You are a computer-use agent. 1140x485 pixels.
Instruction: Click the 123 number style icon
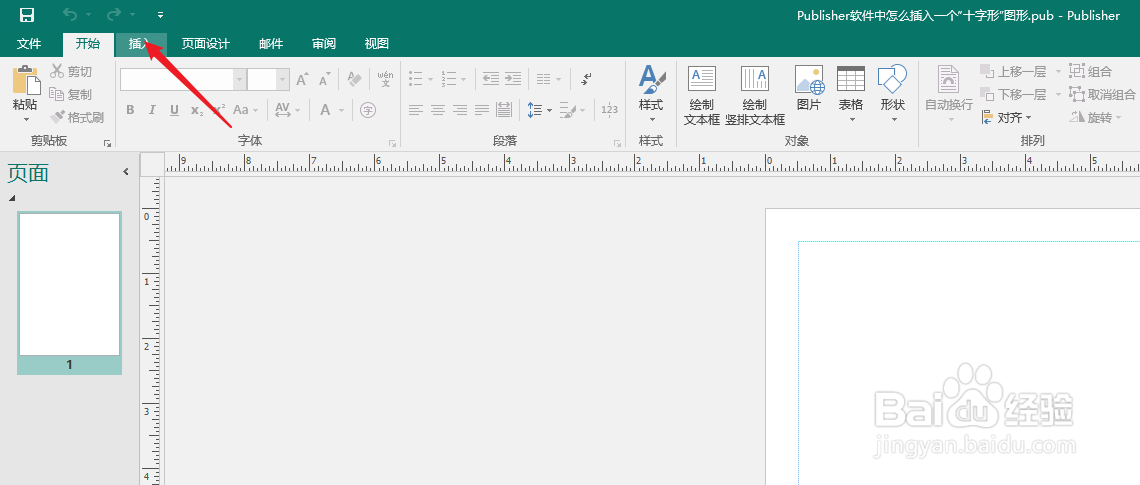coord(609,110)
